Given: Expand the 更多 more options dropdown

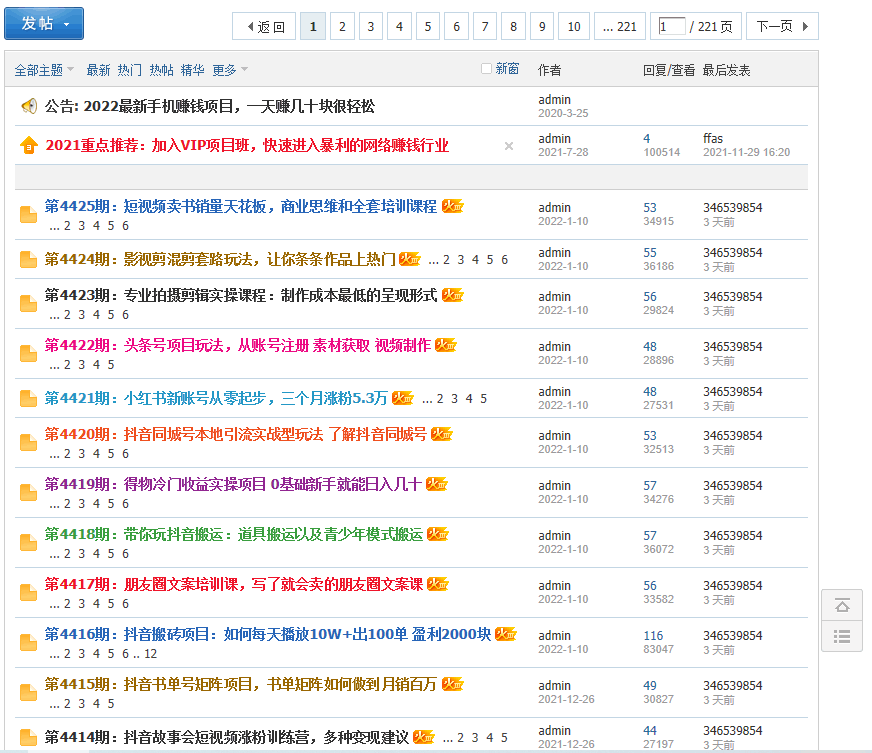Looking at the screenshot, I should click(230, 70).
